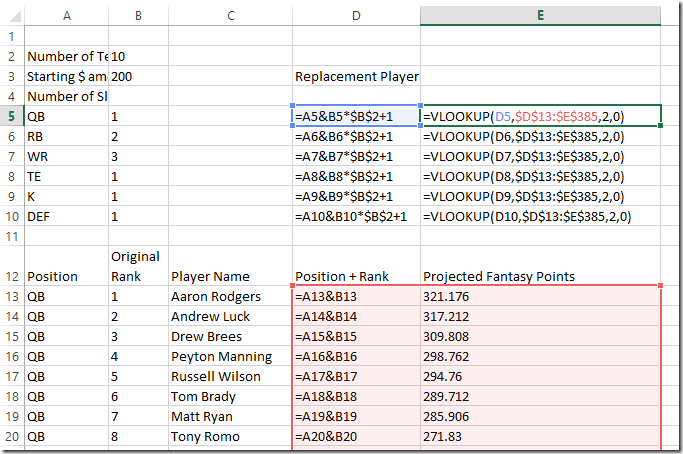Click the green fill handle of cell E5

point(660,125)
